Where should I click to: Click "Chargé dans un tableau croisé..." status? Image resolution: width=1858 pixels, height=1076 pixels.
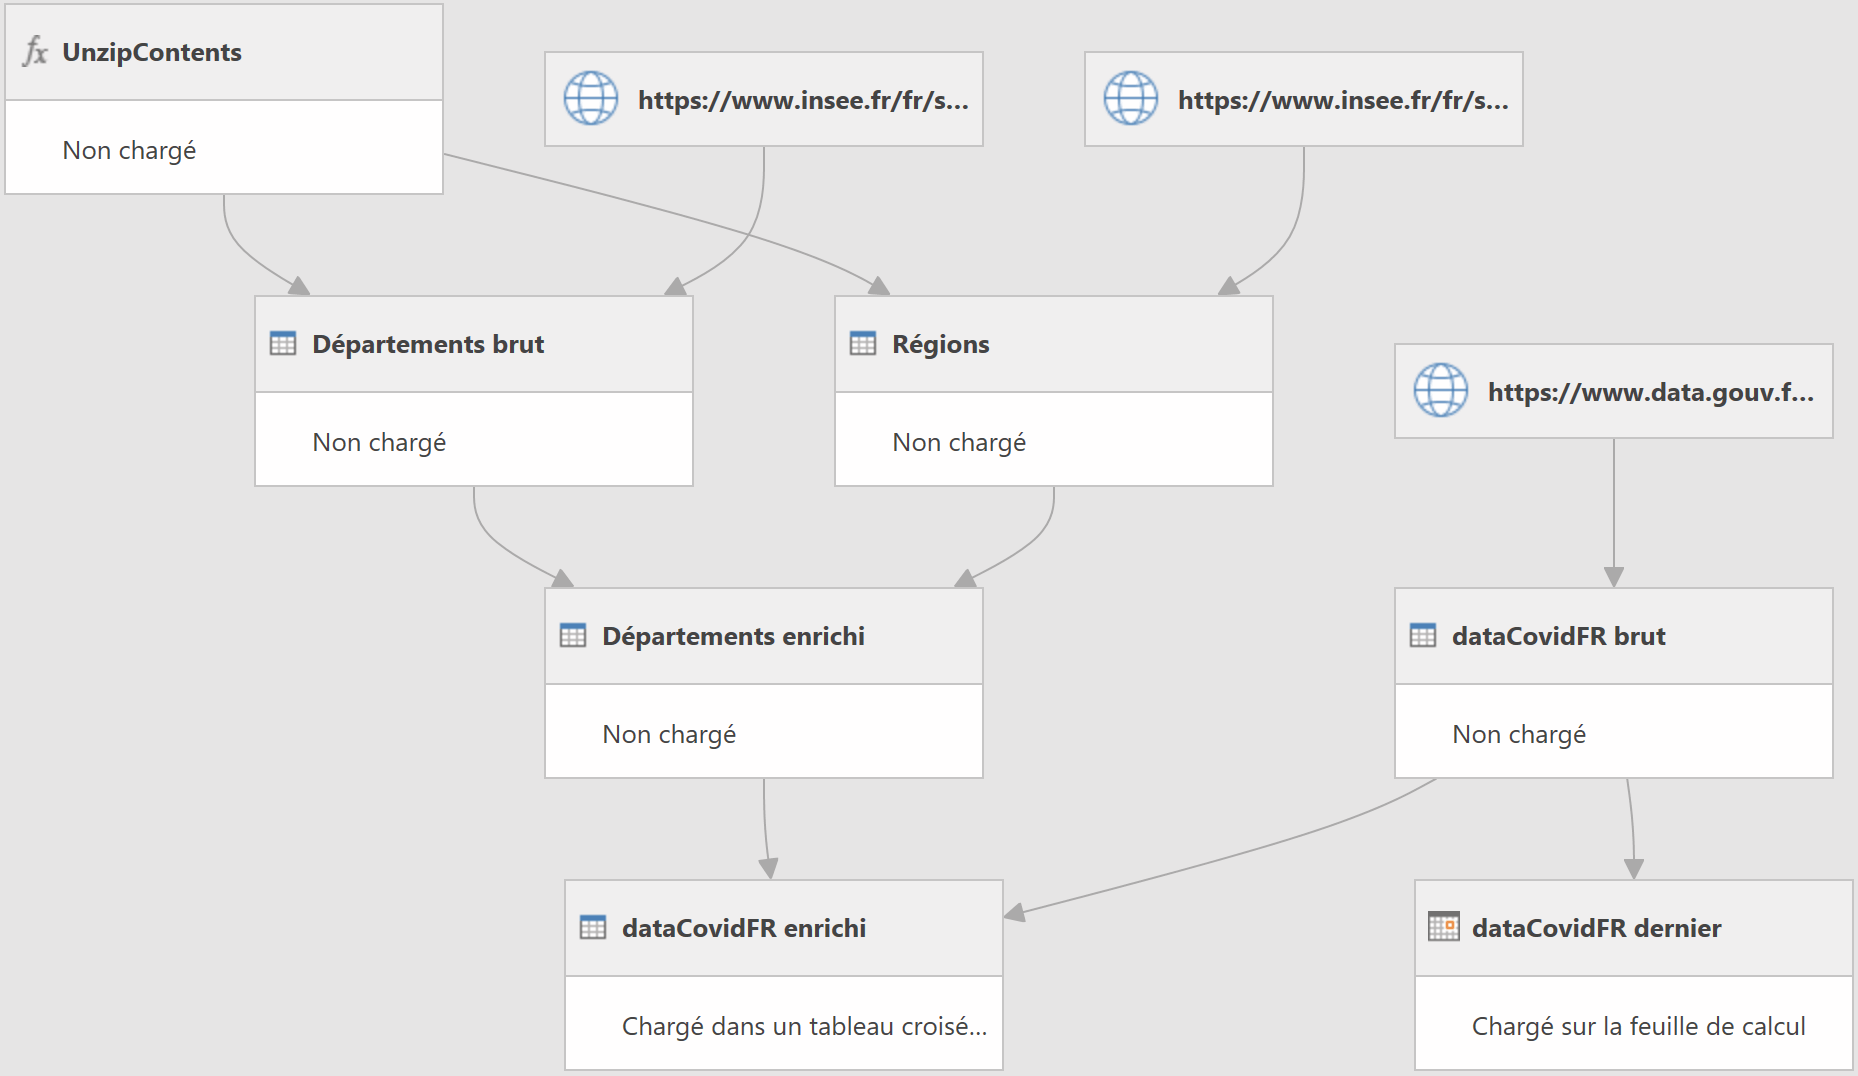coord(804,1026)
